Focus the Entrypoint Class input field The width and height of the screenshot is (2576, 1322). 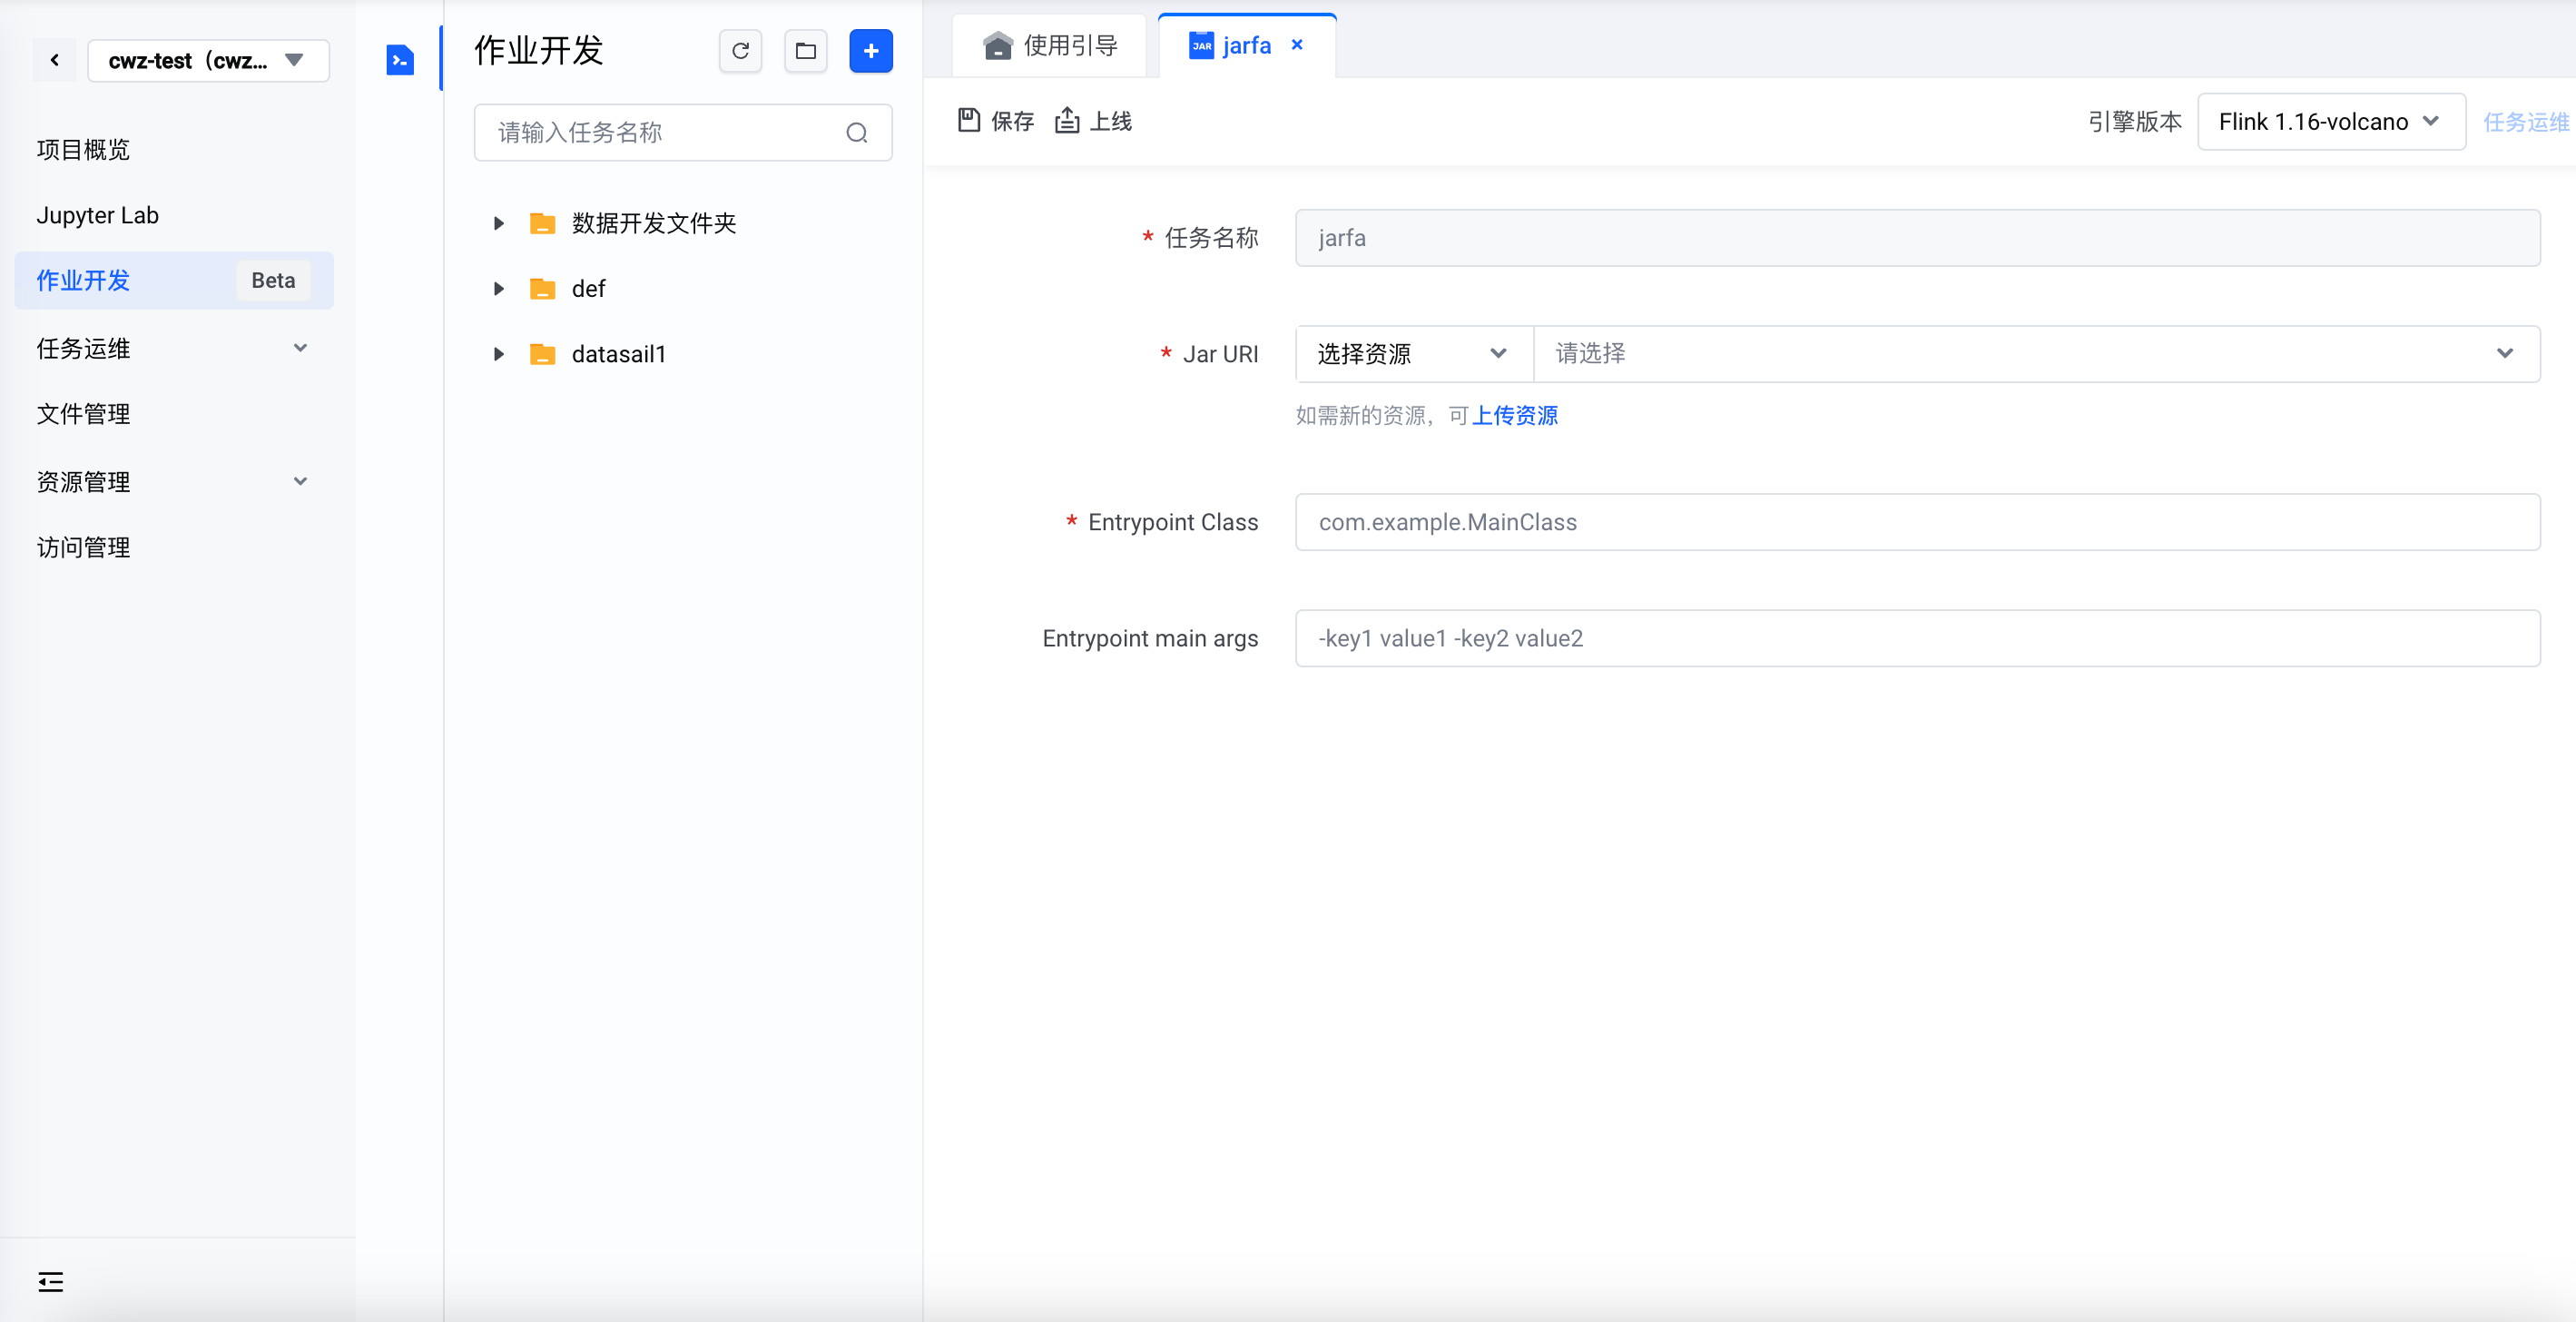pos(1917,522)
